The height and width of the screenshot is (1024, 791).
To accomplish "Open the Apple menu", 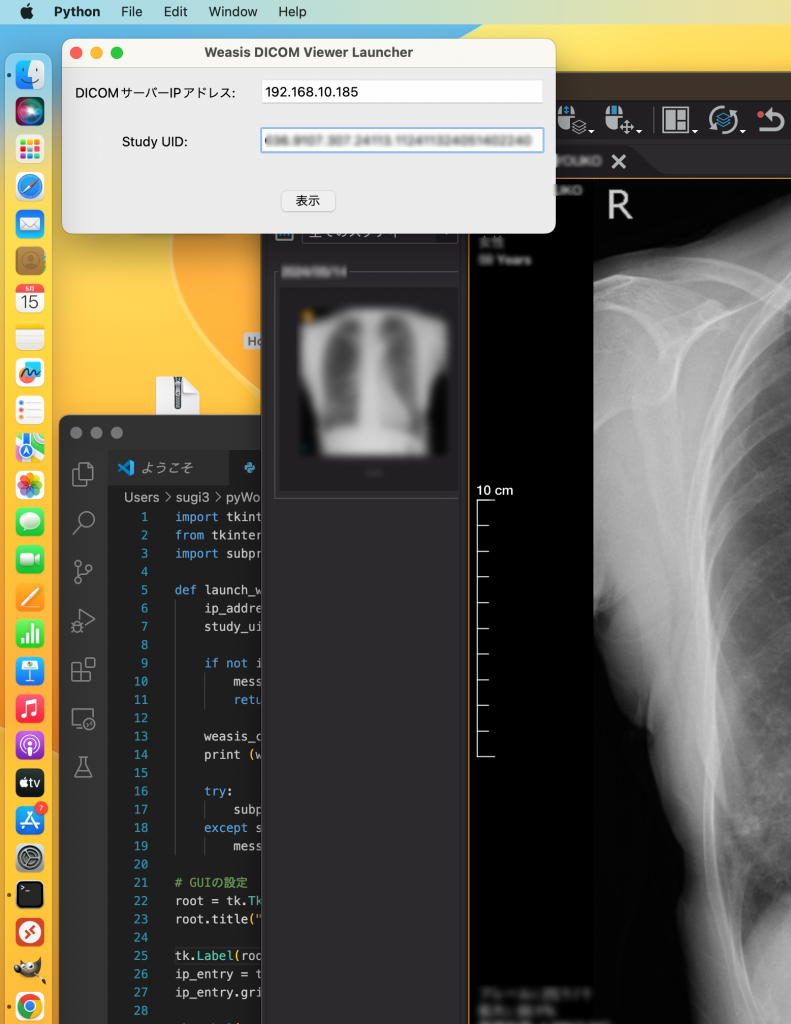I will [27, 12].
